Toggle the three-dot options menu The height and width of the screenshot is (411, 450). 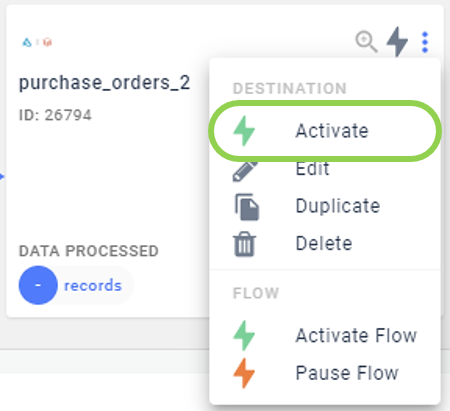tap(425, 42)
